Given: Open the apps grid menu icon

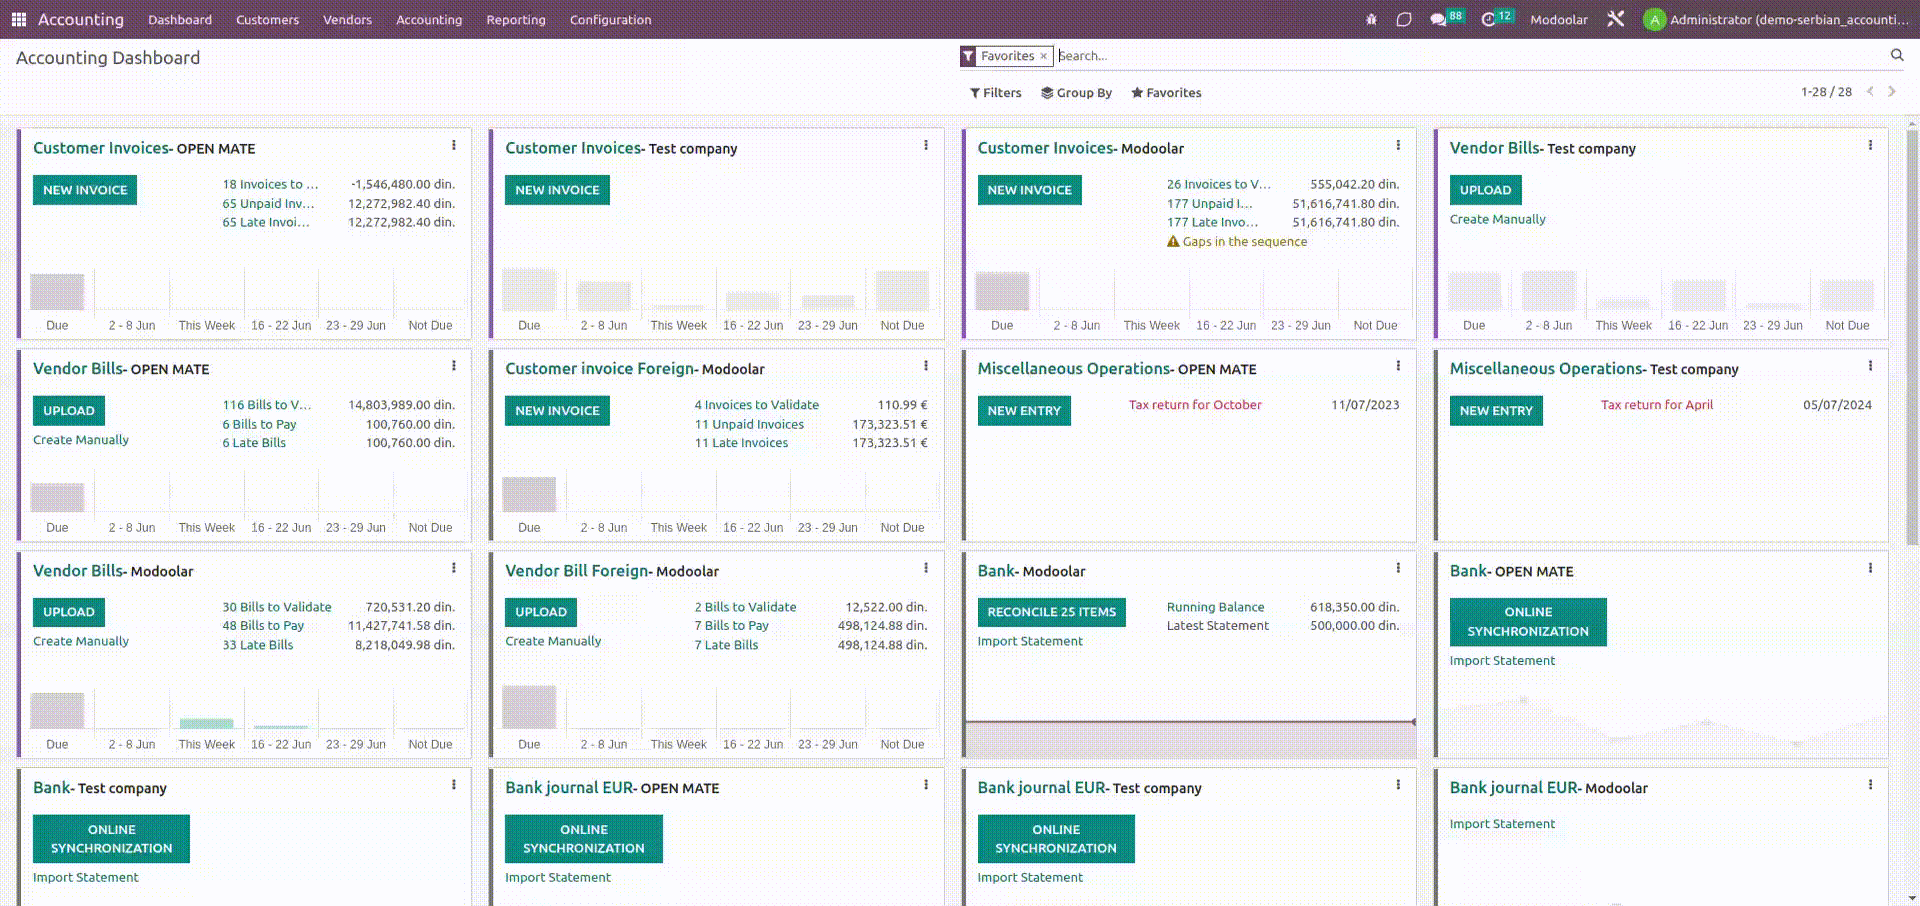Looking at the screenshot, I should click(x=18, y=19).
